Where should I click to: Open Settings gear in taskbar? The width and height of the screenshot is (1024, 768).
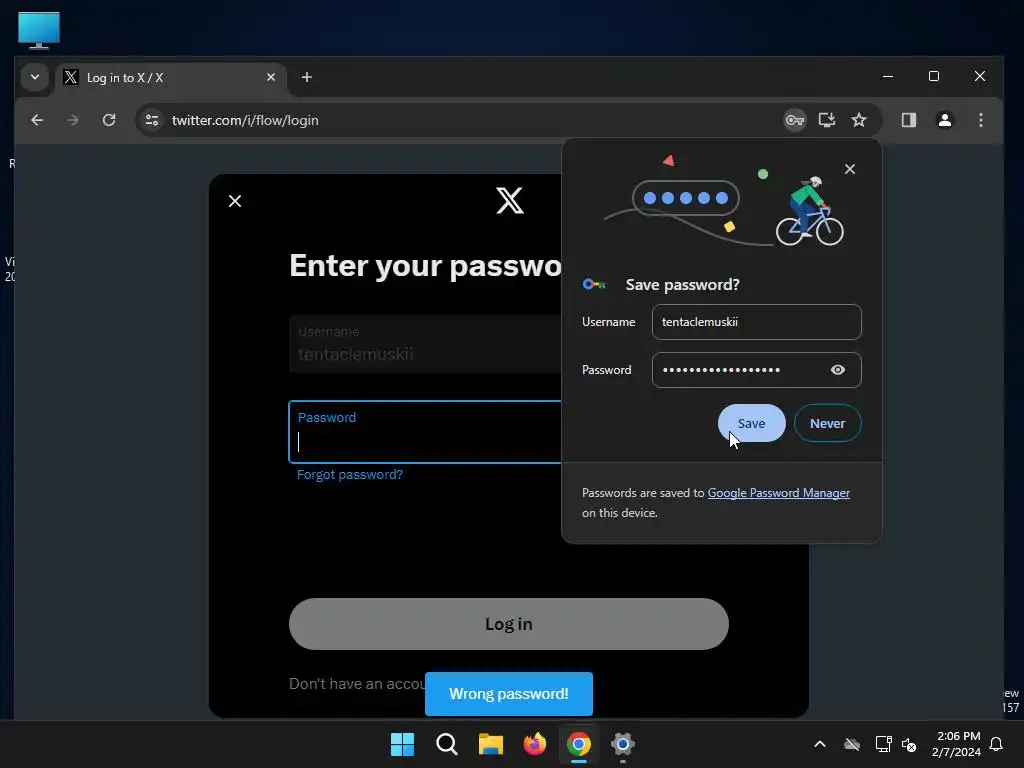pos(623,744)
